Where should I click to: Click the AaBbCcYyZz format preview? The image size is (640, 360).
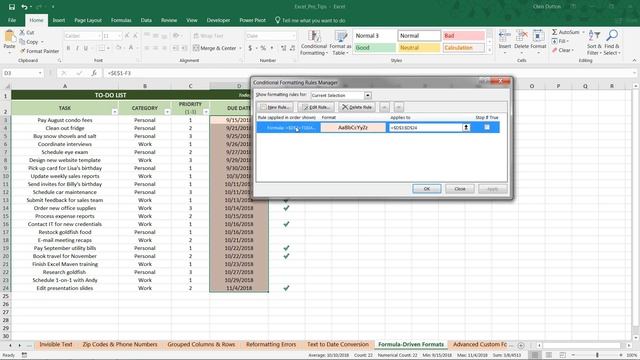click(x=353, y=128)
